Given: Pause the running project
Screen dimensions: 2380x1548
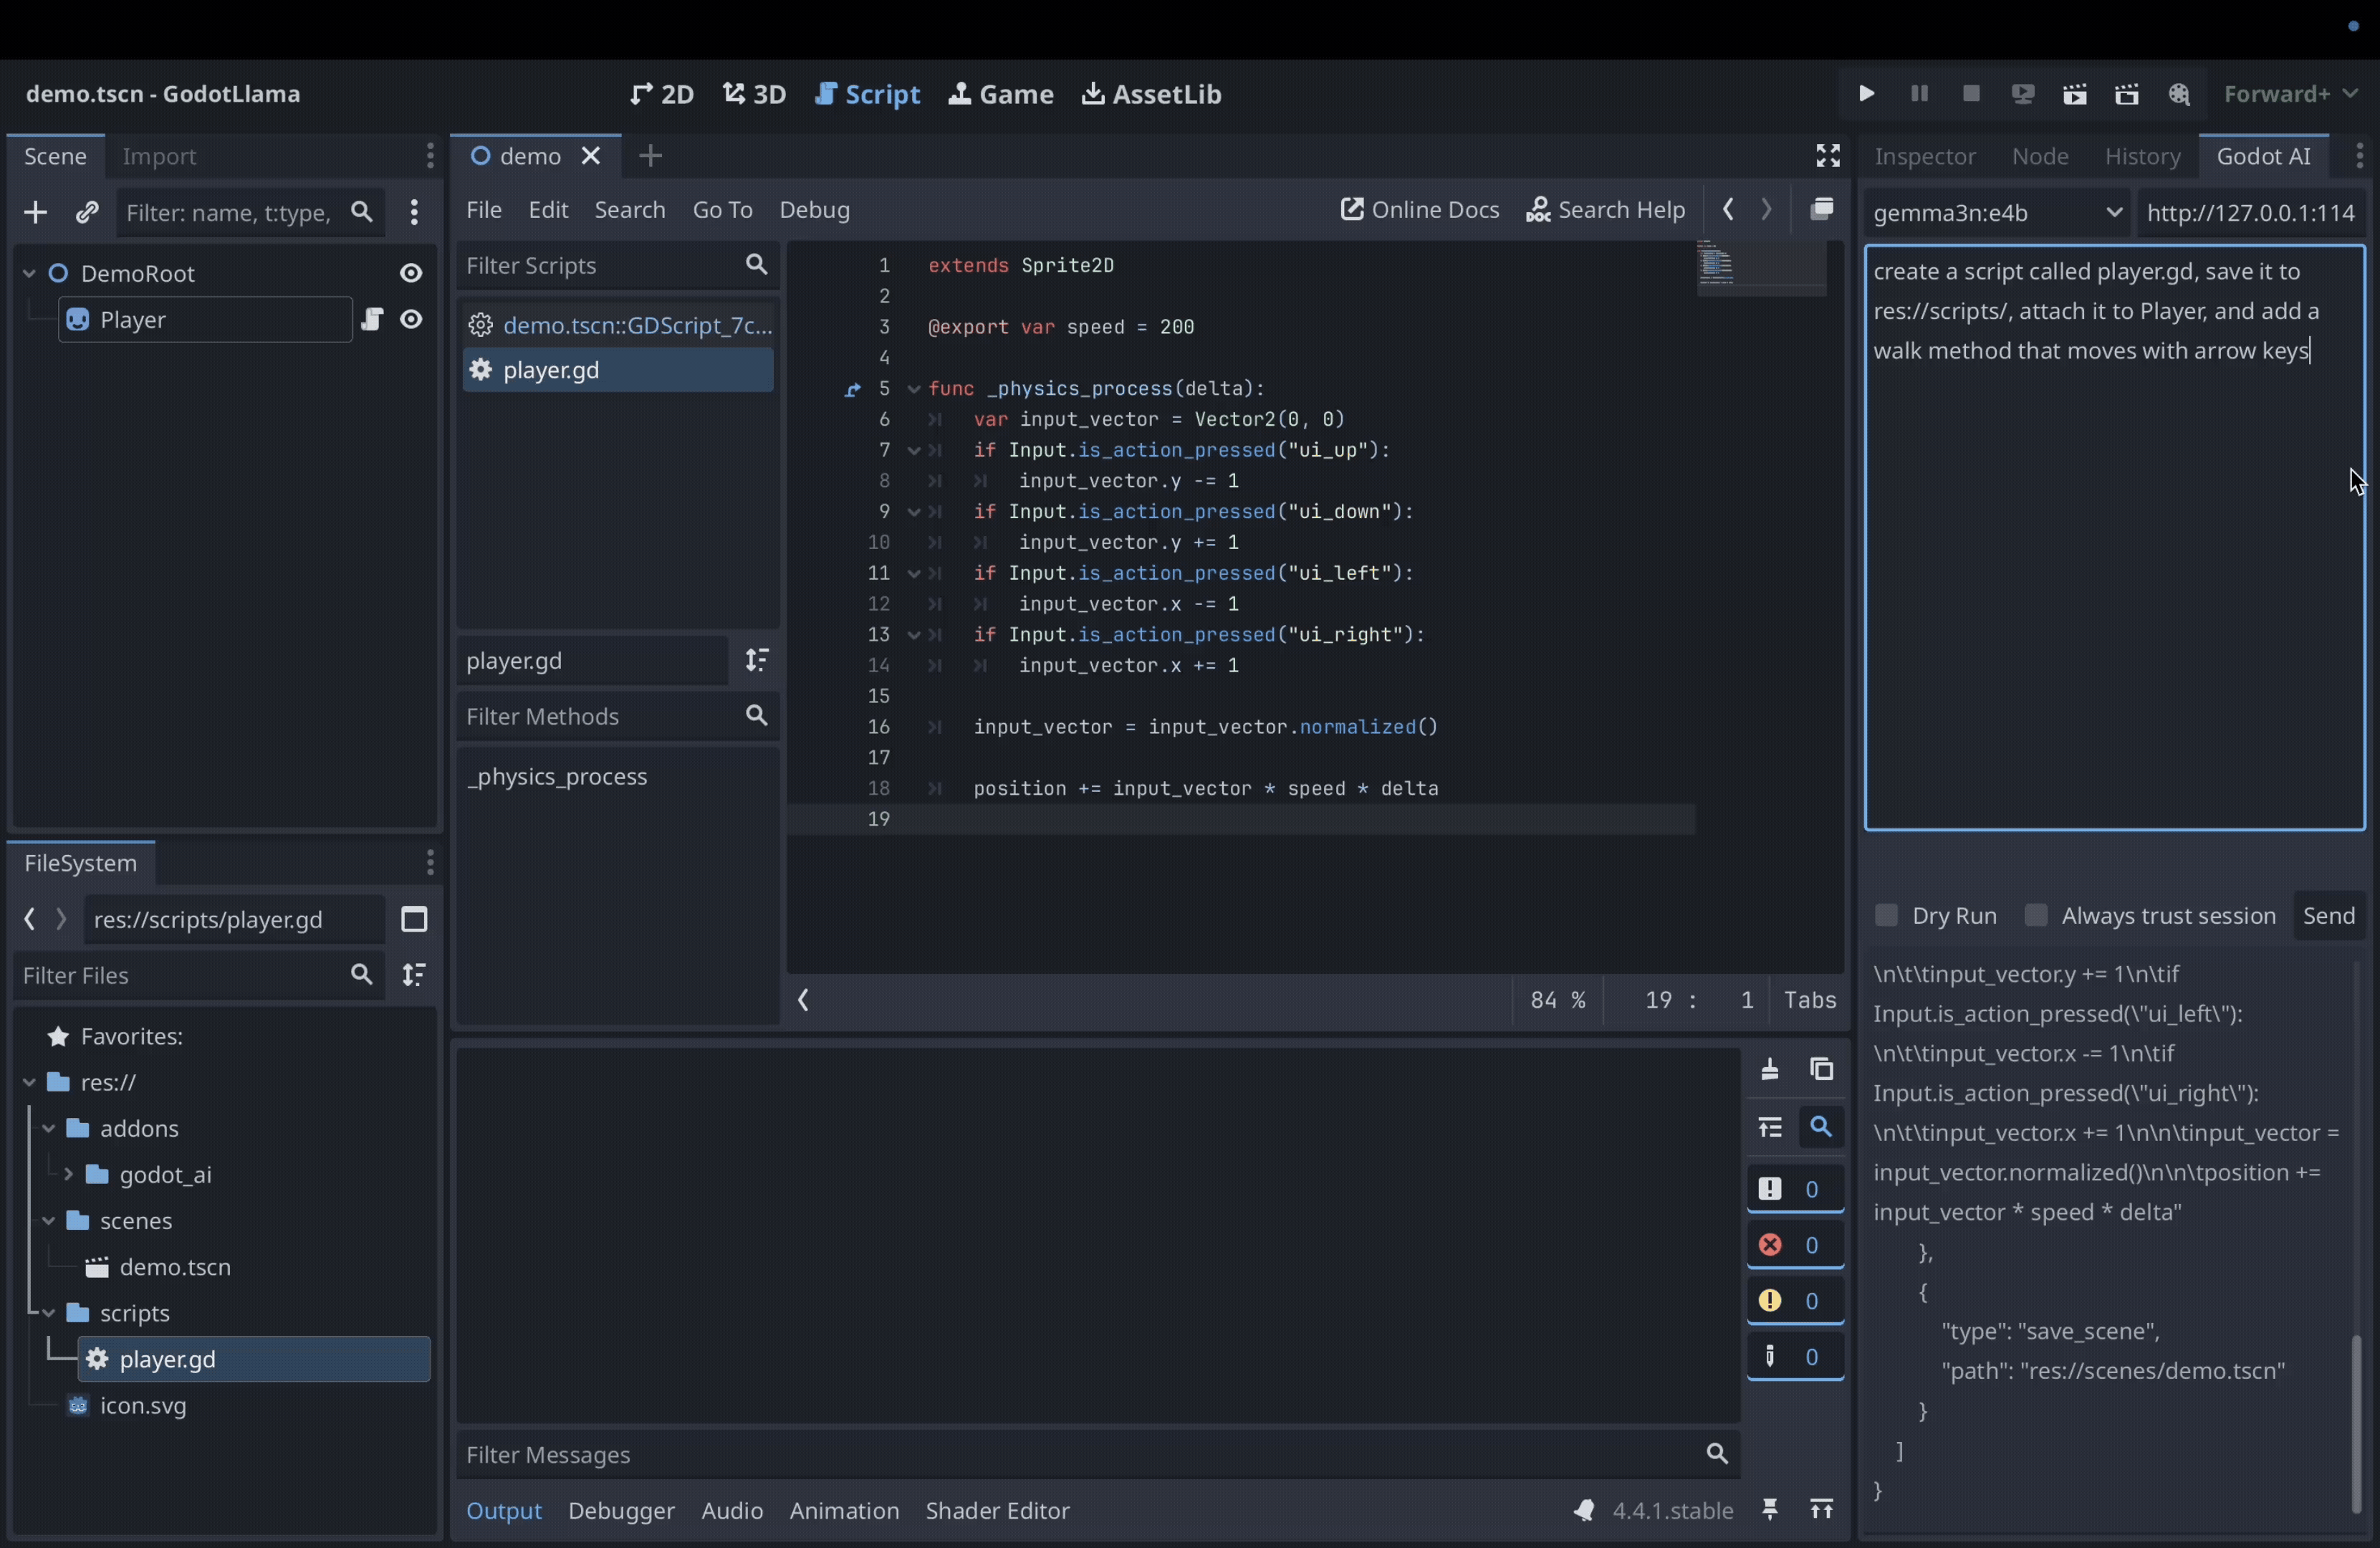Looking at the screenshot, I should [1919, 94].
